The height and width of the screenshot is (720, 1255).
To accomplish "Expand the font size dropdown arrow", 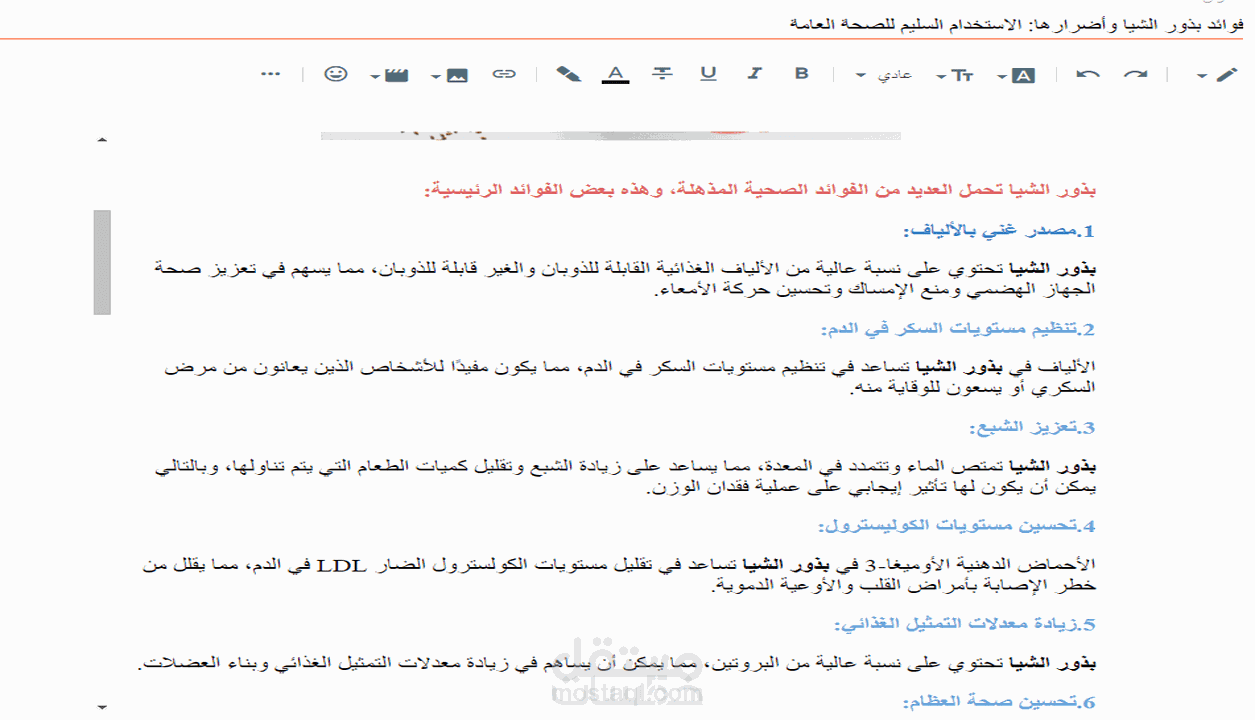I will point(940,76).
